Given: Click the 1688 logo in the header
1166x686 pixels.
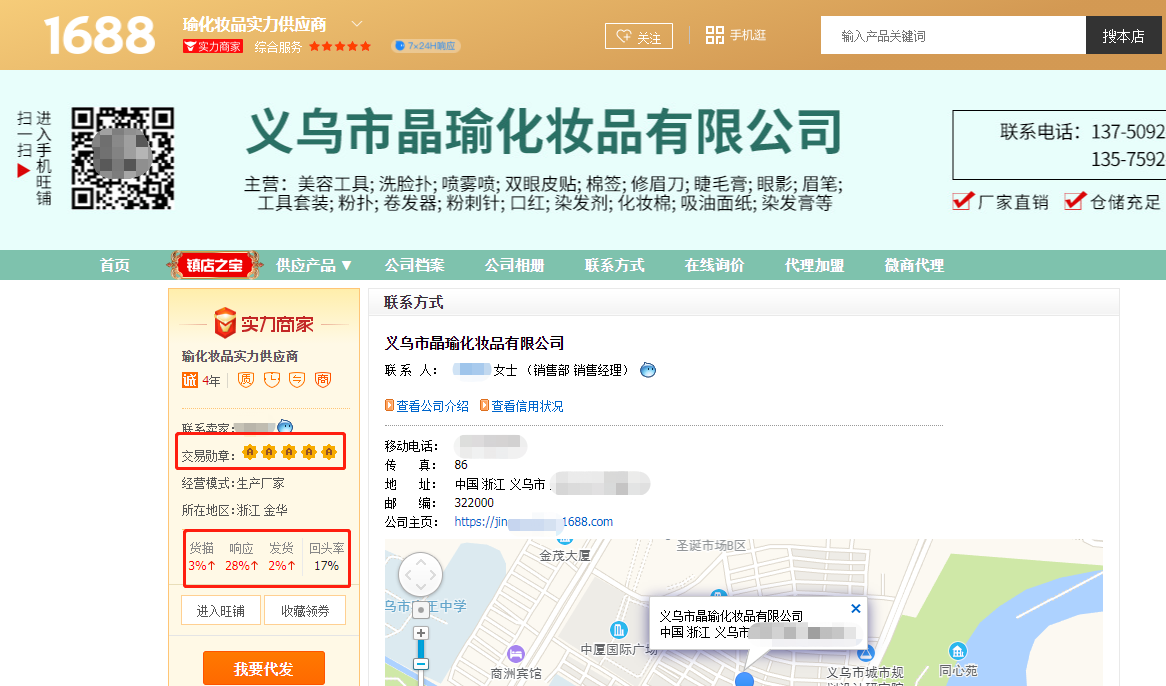Looking at the screenshot, I should coord(99,35).
